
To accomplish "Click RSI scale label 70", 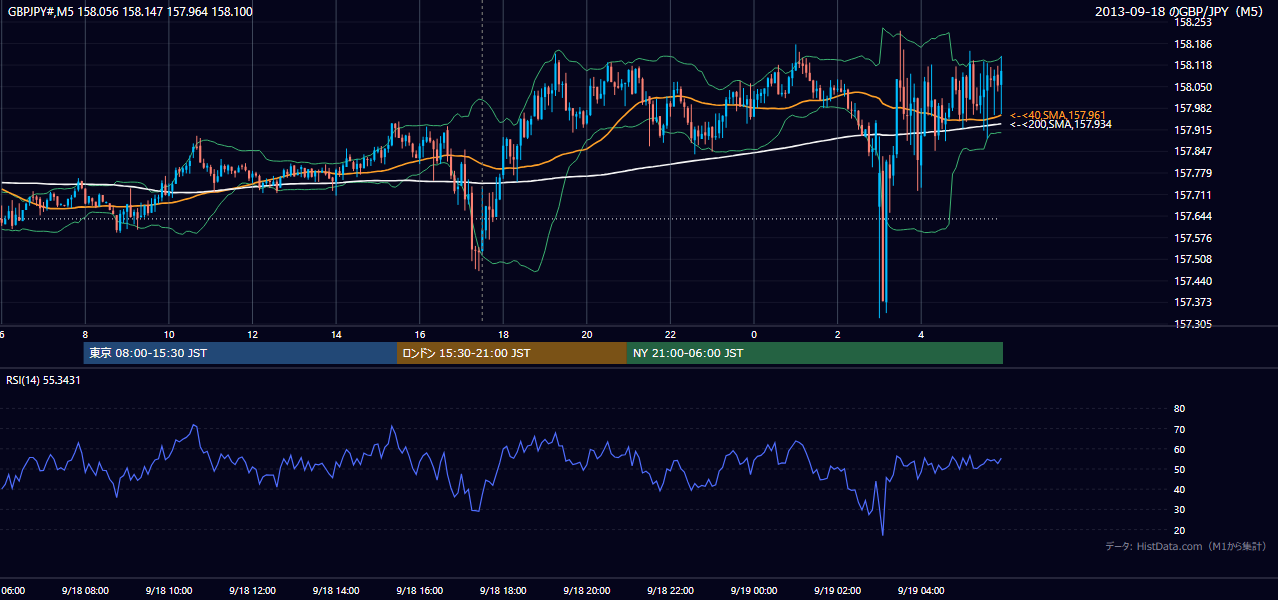I will (x=1179, y=429).
